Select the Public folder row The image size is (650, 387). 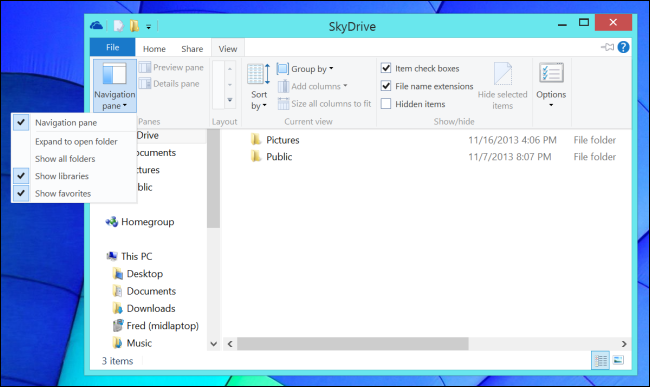tap(433, 157)
